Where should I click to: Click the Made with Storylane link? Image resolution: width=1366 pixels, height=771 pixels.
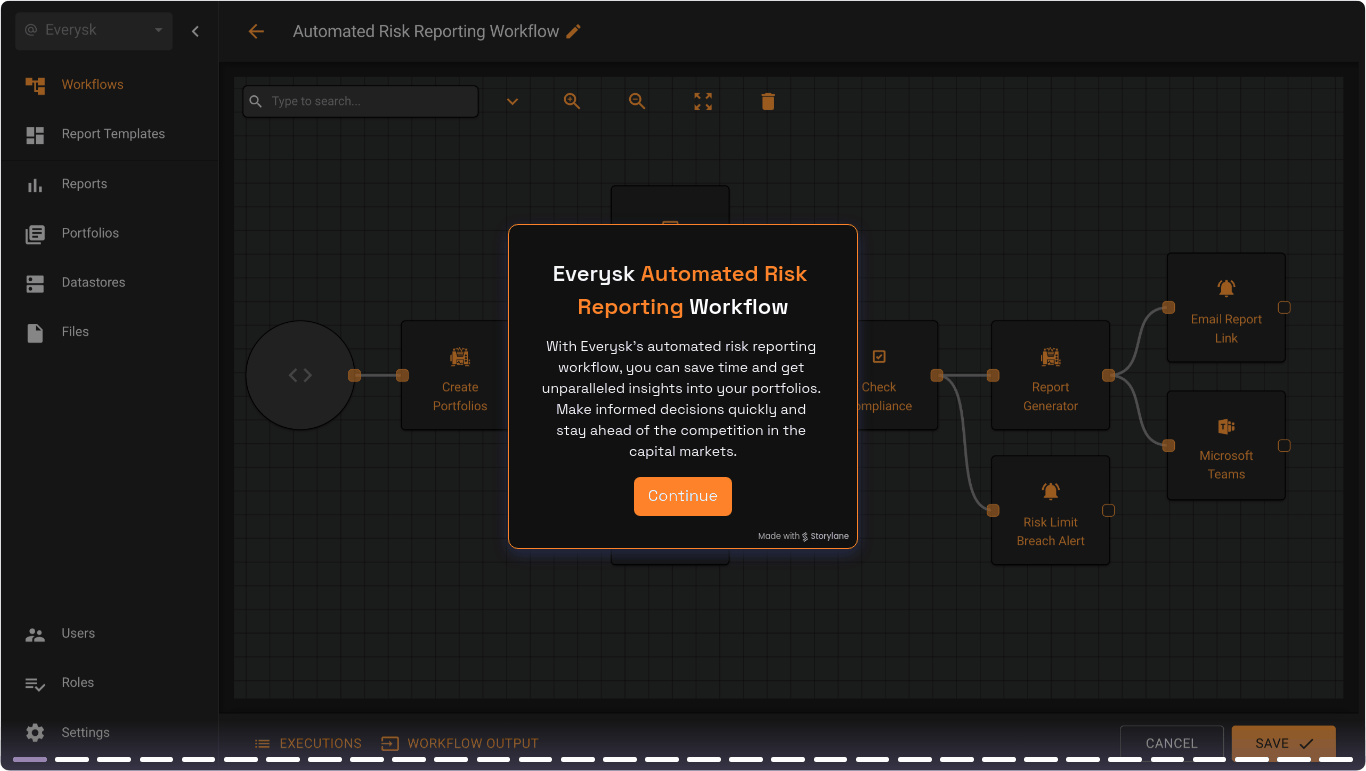803,536
